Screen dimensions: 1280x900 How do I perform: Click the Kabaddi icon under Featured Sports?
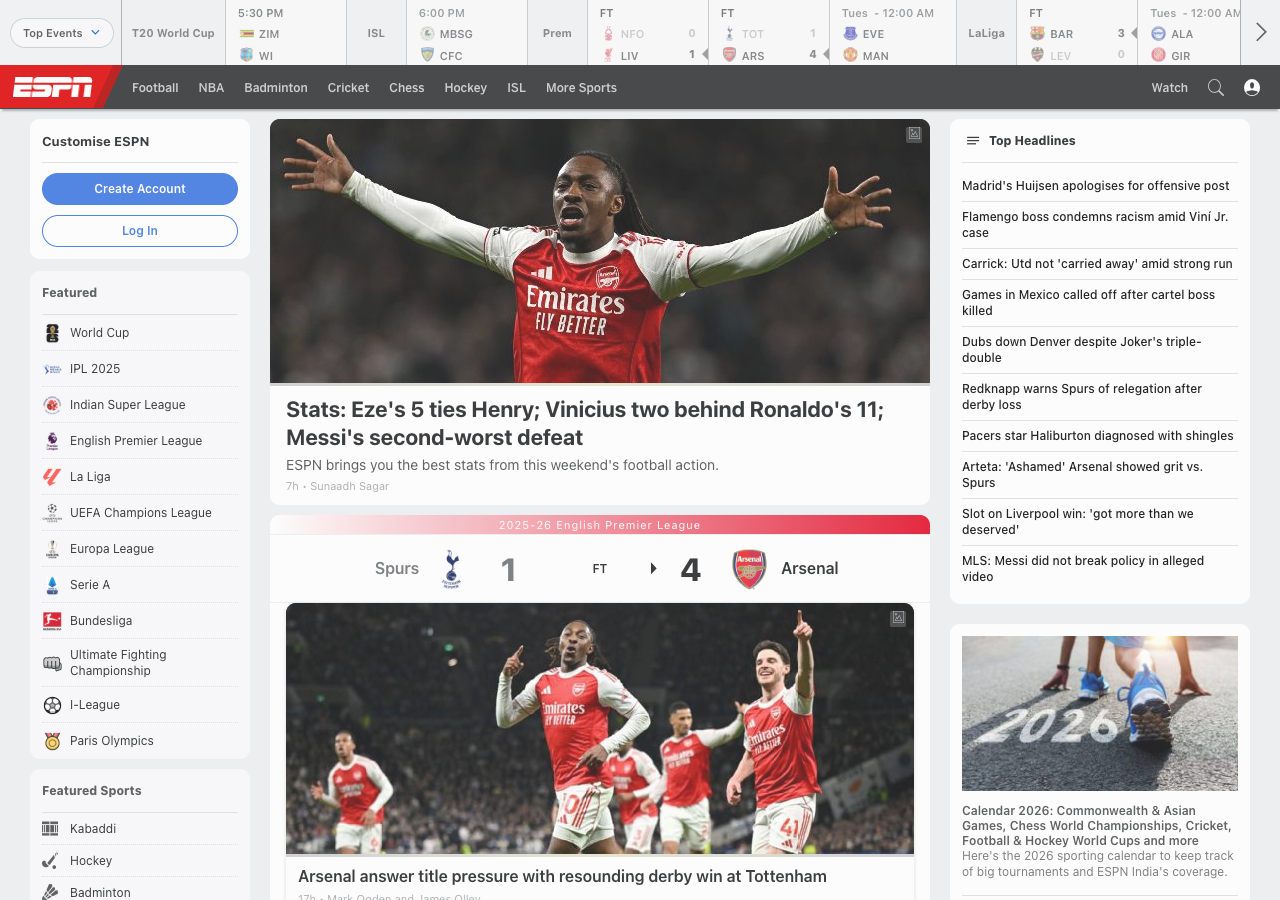[52, 828]
